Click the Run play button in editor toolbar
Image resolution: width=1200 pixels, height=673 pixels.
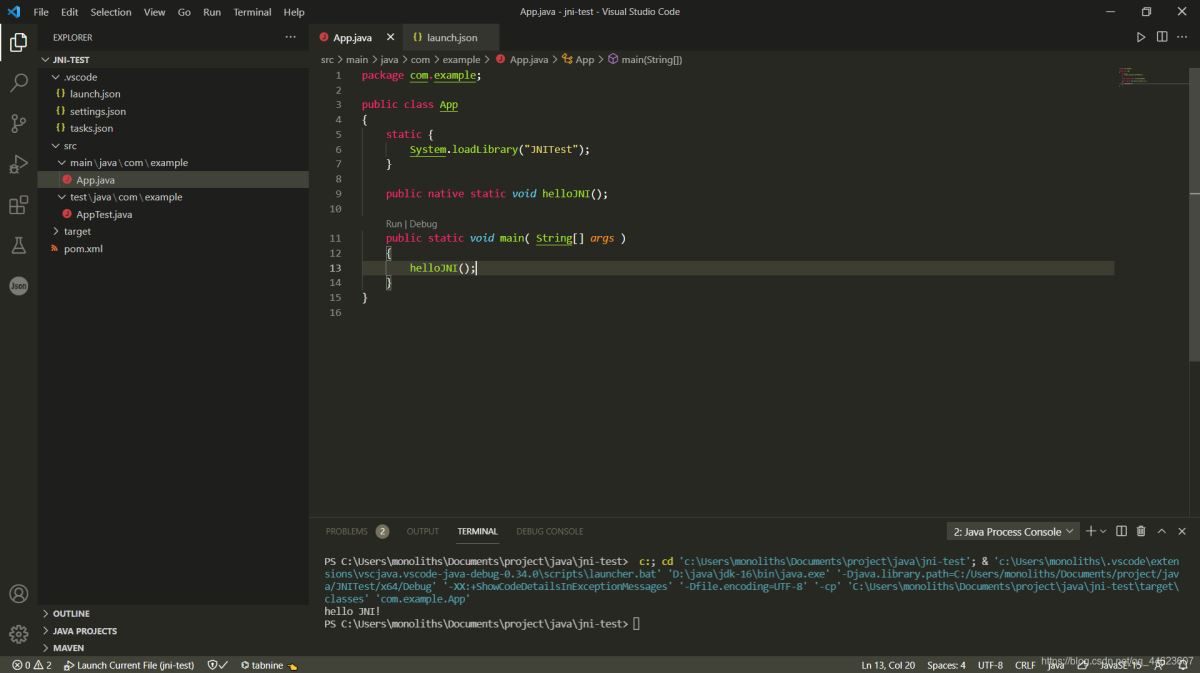1141,37
